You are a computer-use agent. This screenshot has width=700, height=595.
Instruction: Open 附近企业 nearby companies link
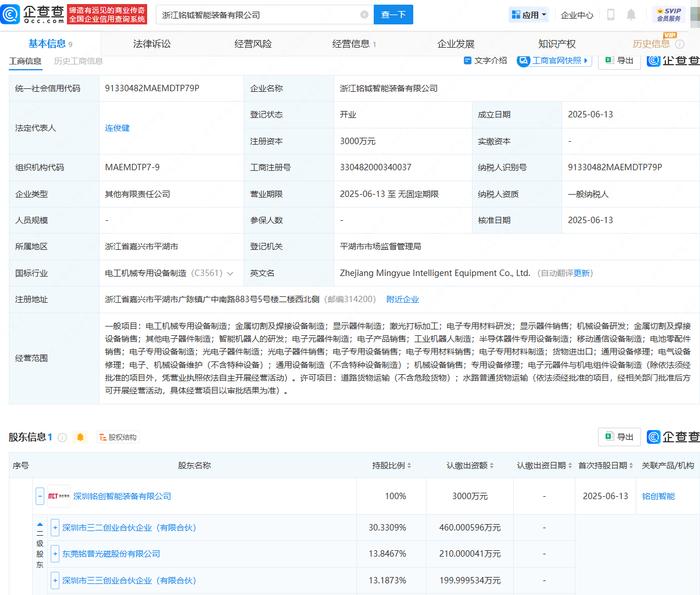click(x=402, y=299)
